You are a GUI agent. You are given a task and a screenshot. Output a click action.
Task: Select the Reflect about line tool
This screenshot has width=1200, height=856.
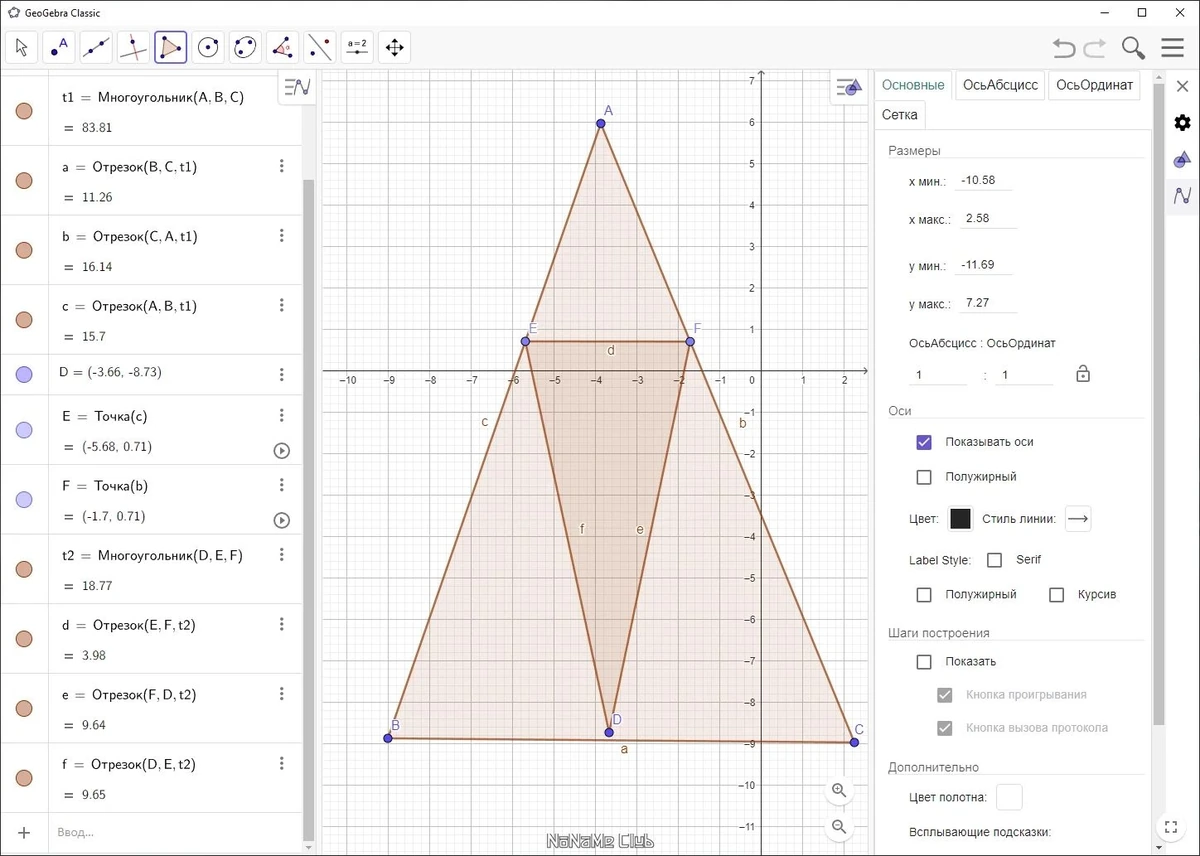[320, 47]
